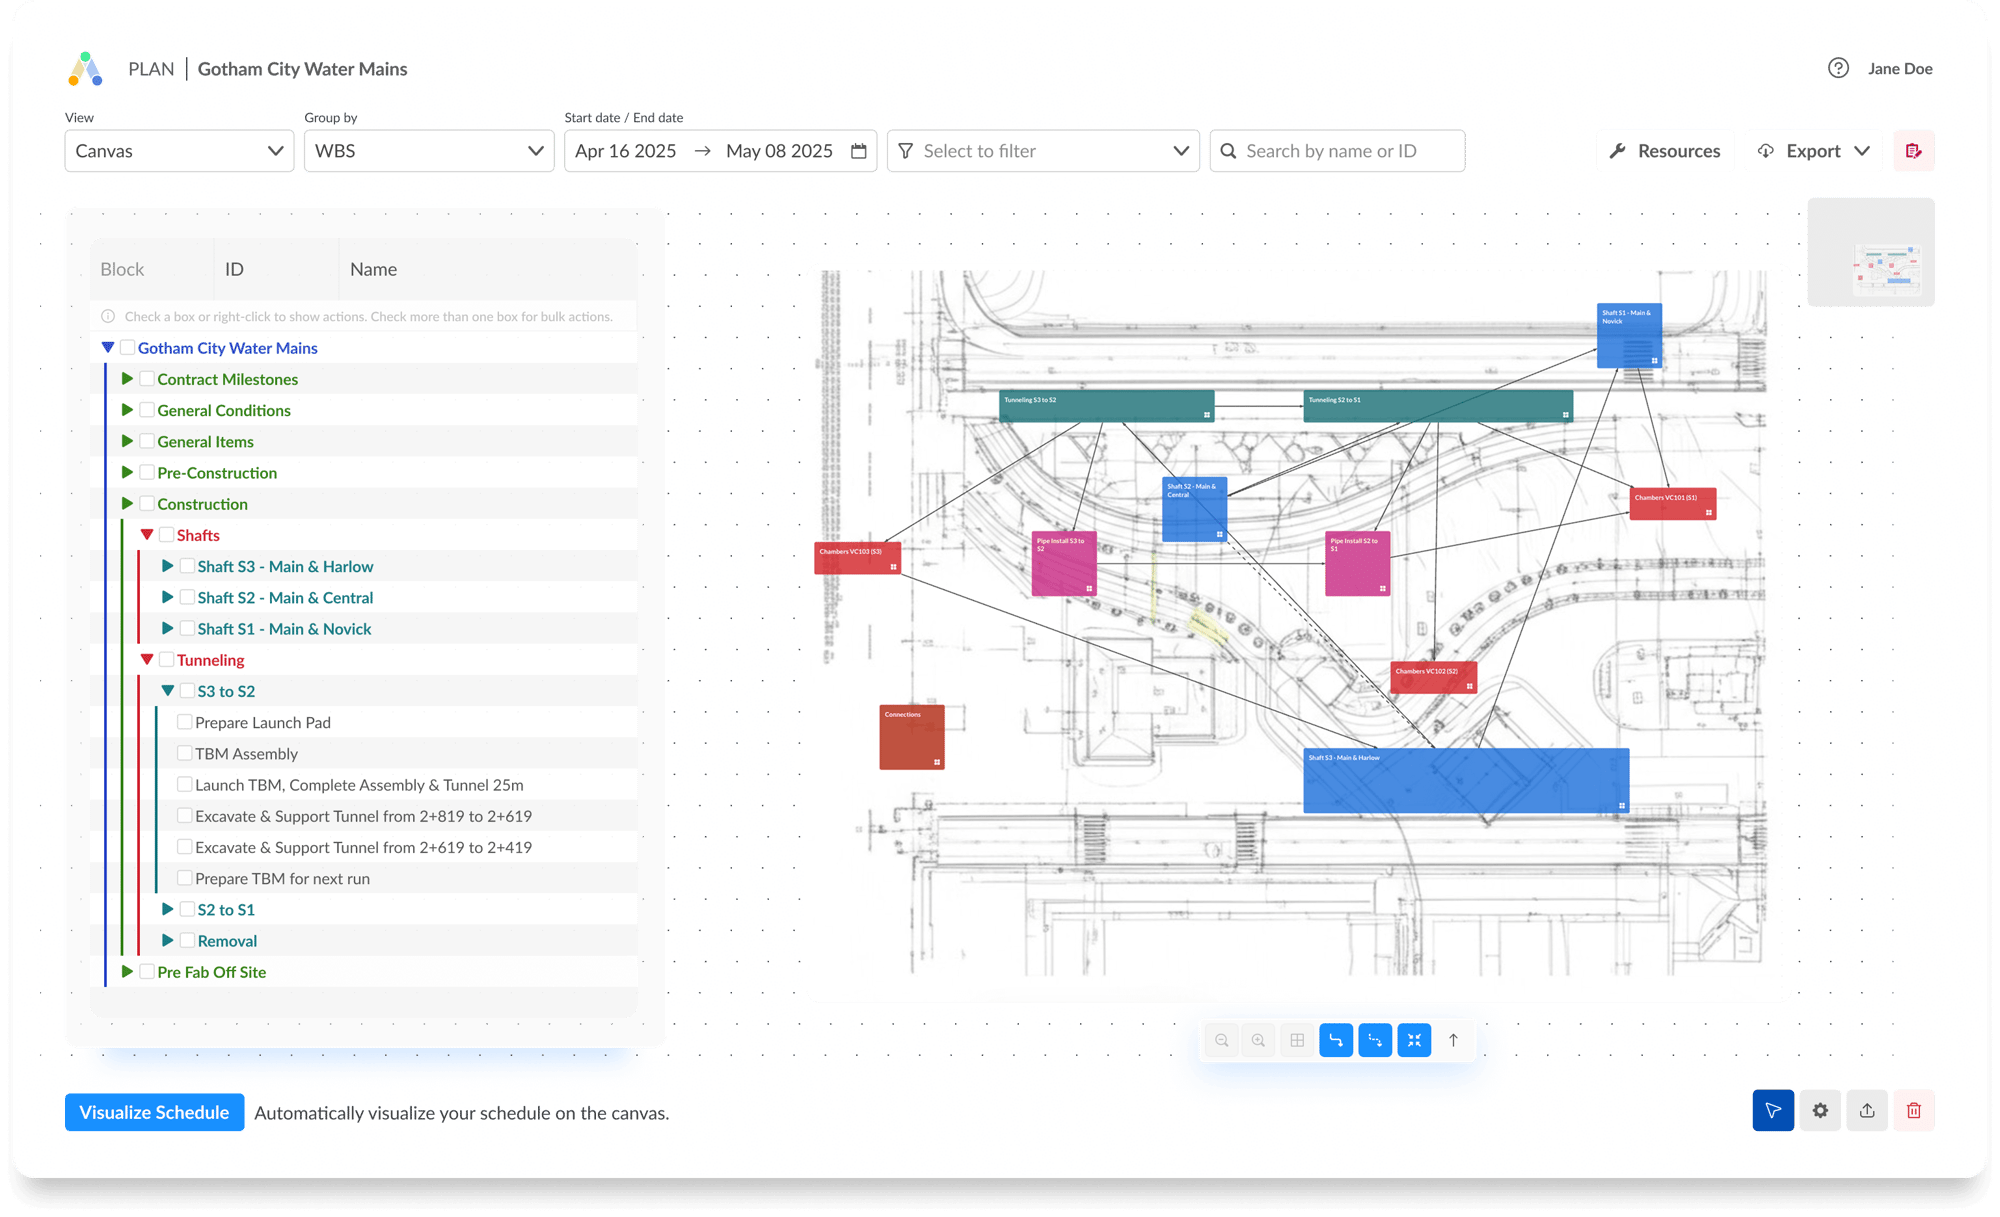Click the Resources button

(x=1664, y=150)
